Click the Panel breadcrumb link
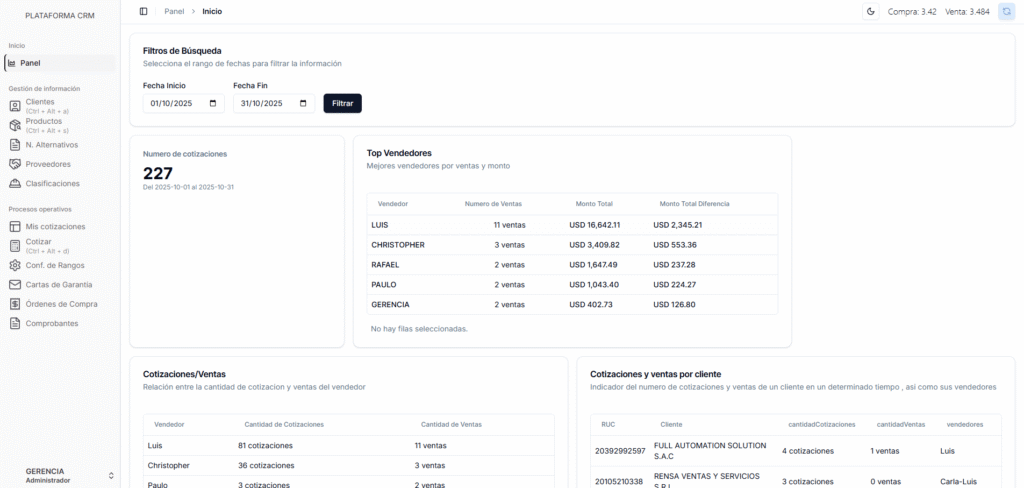The image size is (1024, 488). tap(174, 11)
